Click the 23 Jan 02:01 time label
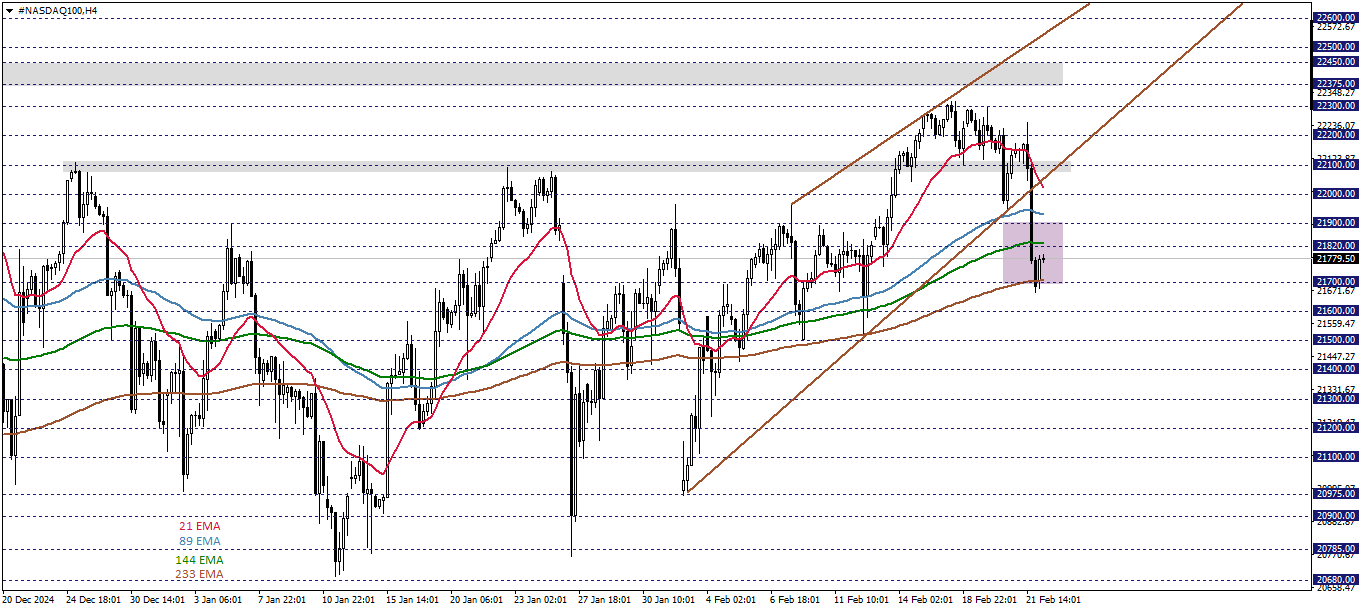Viewport: 1362px width, 611px height. pyautogui.click(x=542, y=600)
